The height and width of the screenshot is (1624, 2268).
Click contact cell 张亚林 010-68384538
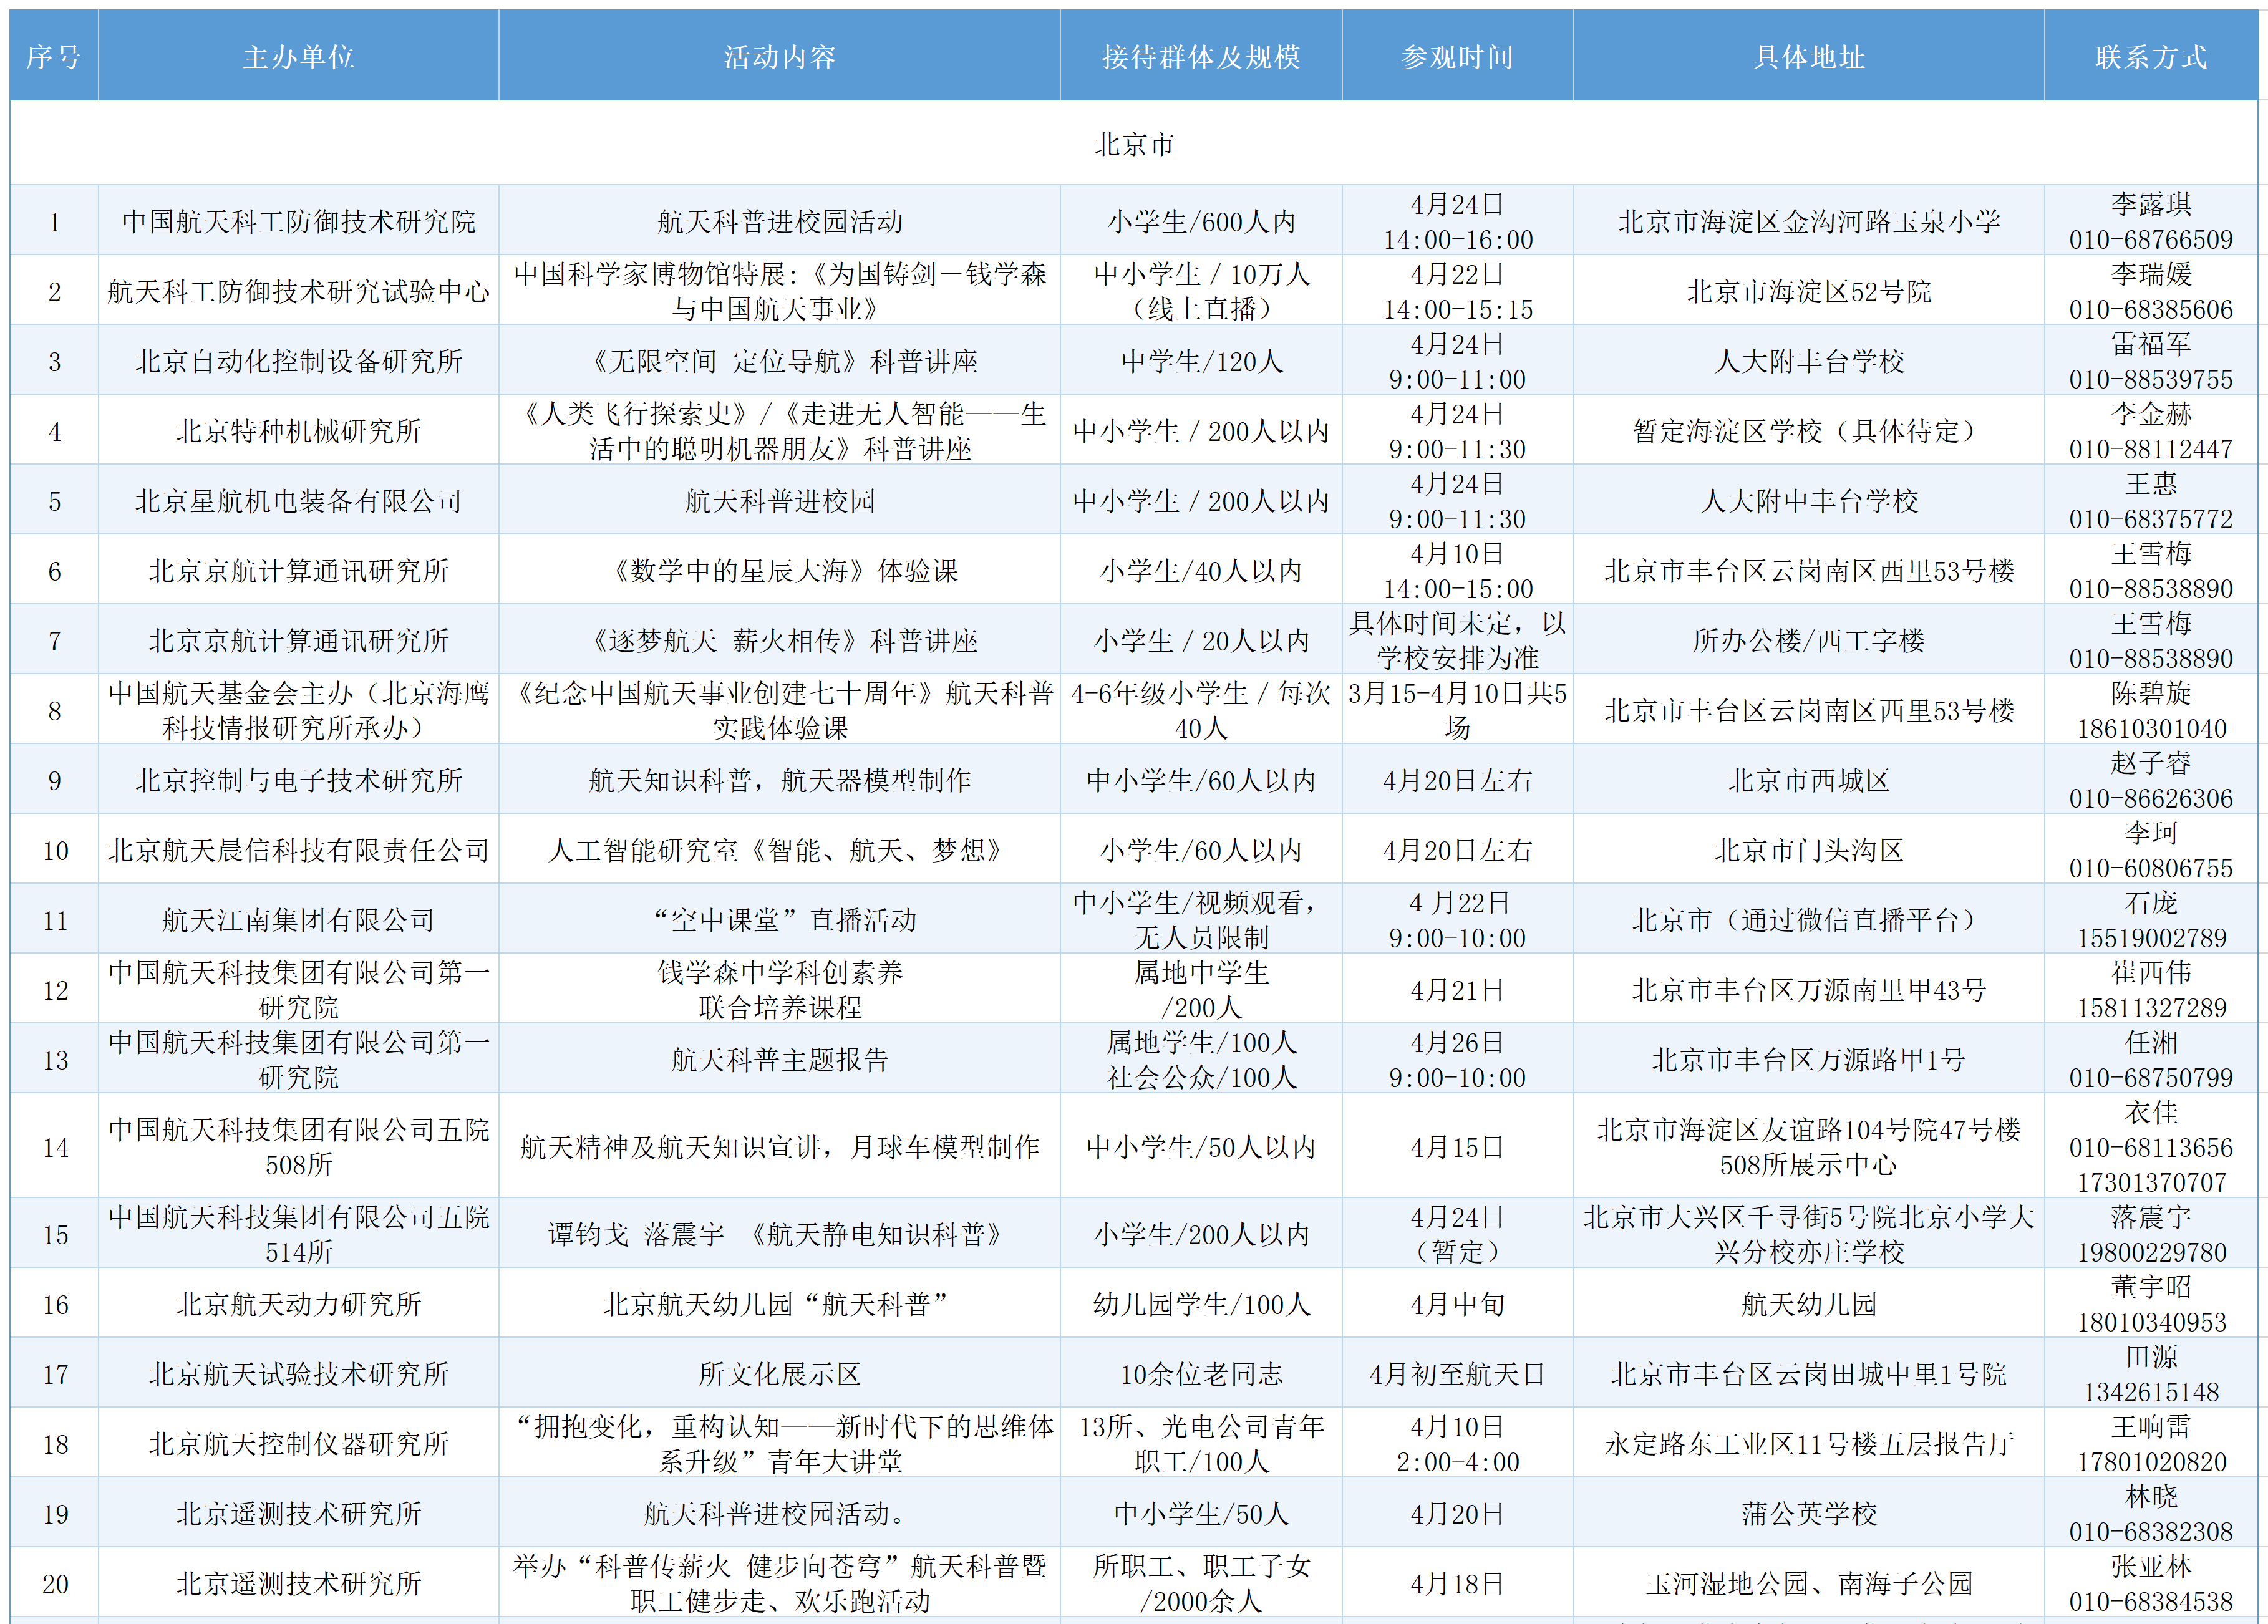(2150, 1584)
